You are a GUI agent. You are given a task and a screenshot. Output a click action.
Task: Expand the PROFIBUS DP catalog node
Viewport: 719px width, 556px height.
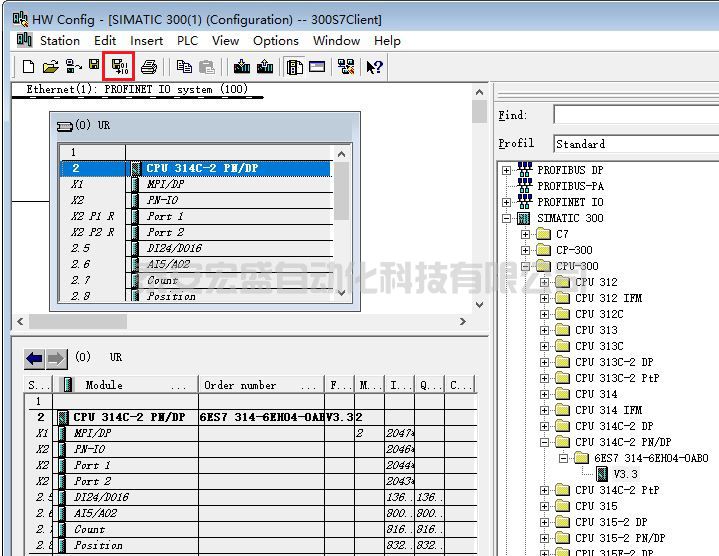(507, 170)
